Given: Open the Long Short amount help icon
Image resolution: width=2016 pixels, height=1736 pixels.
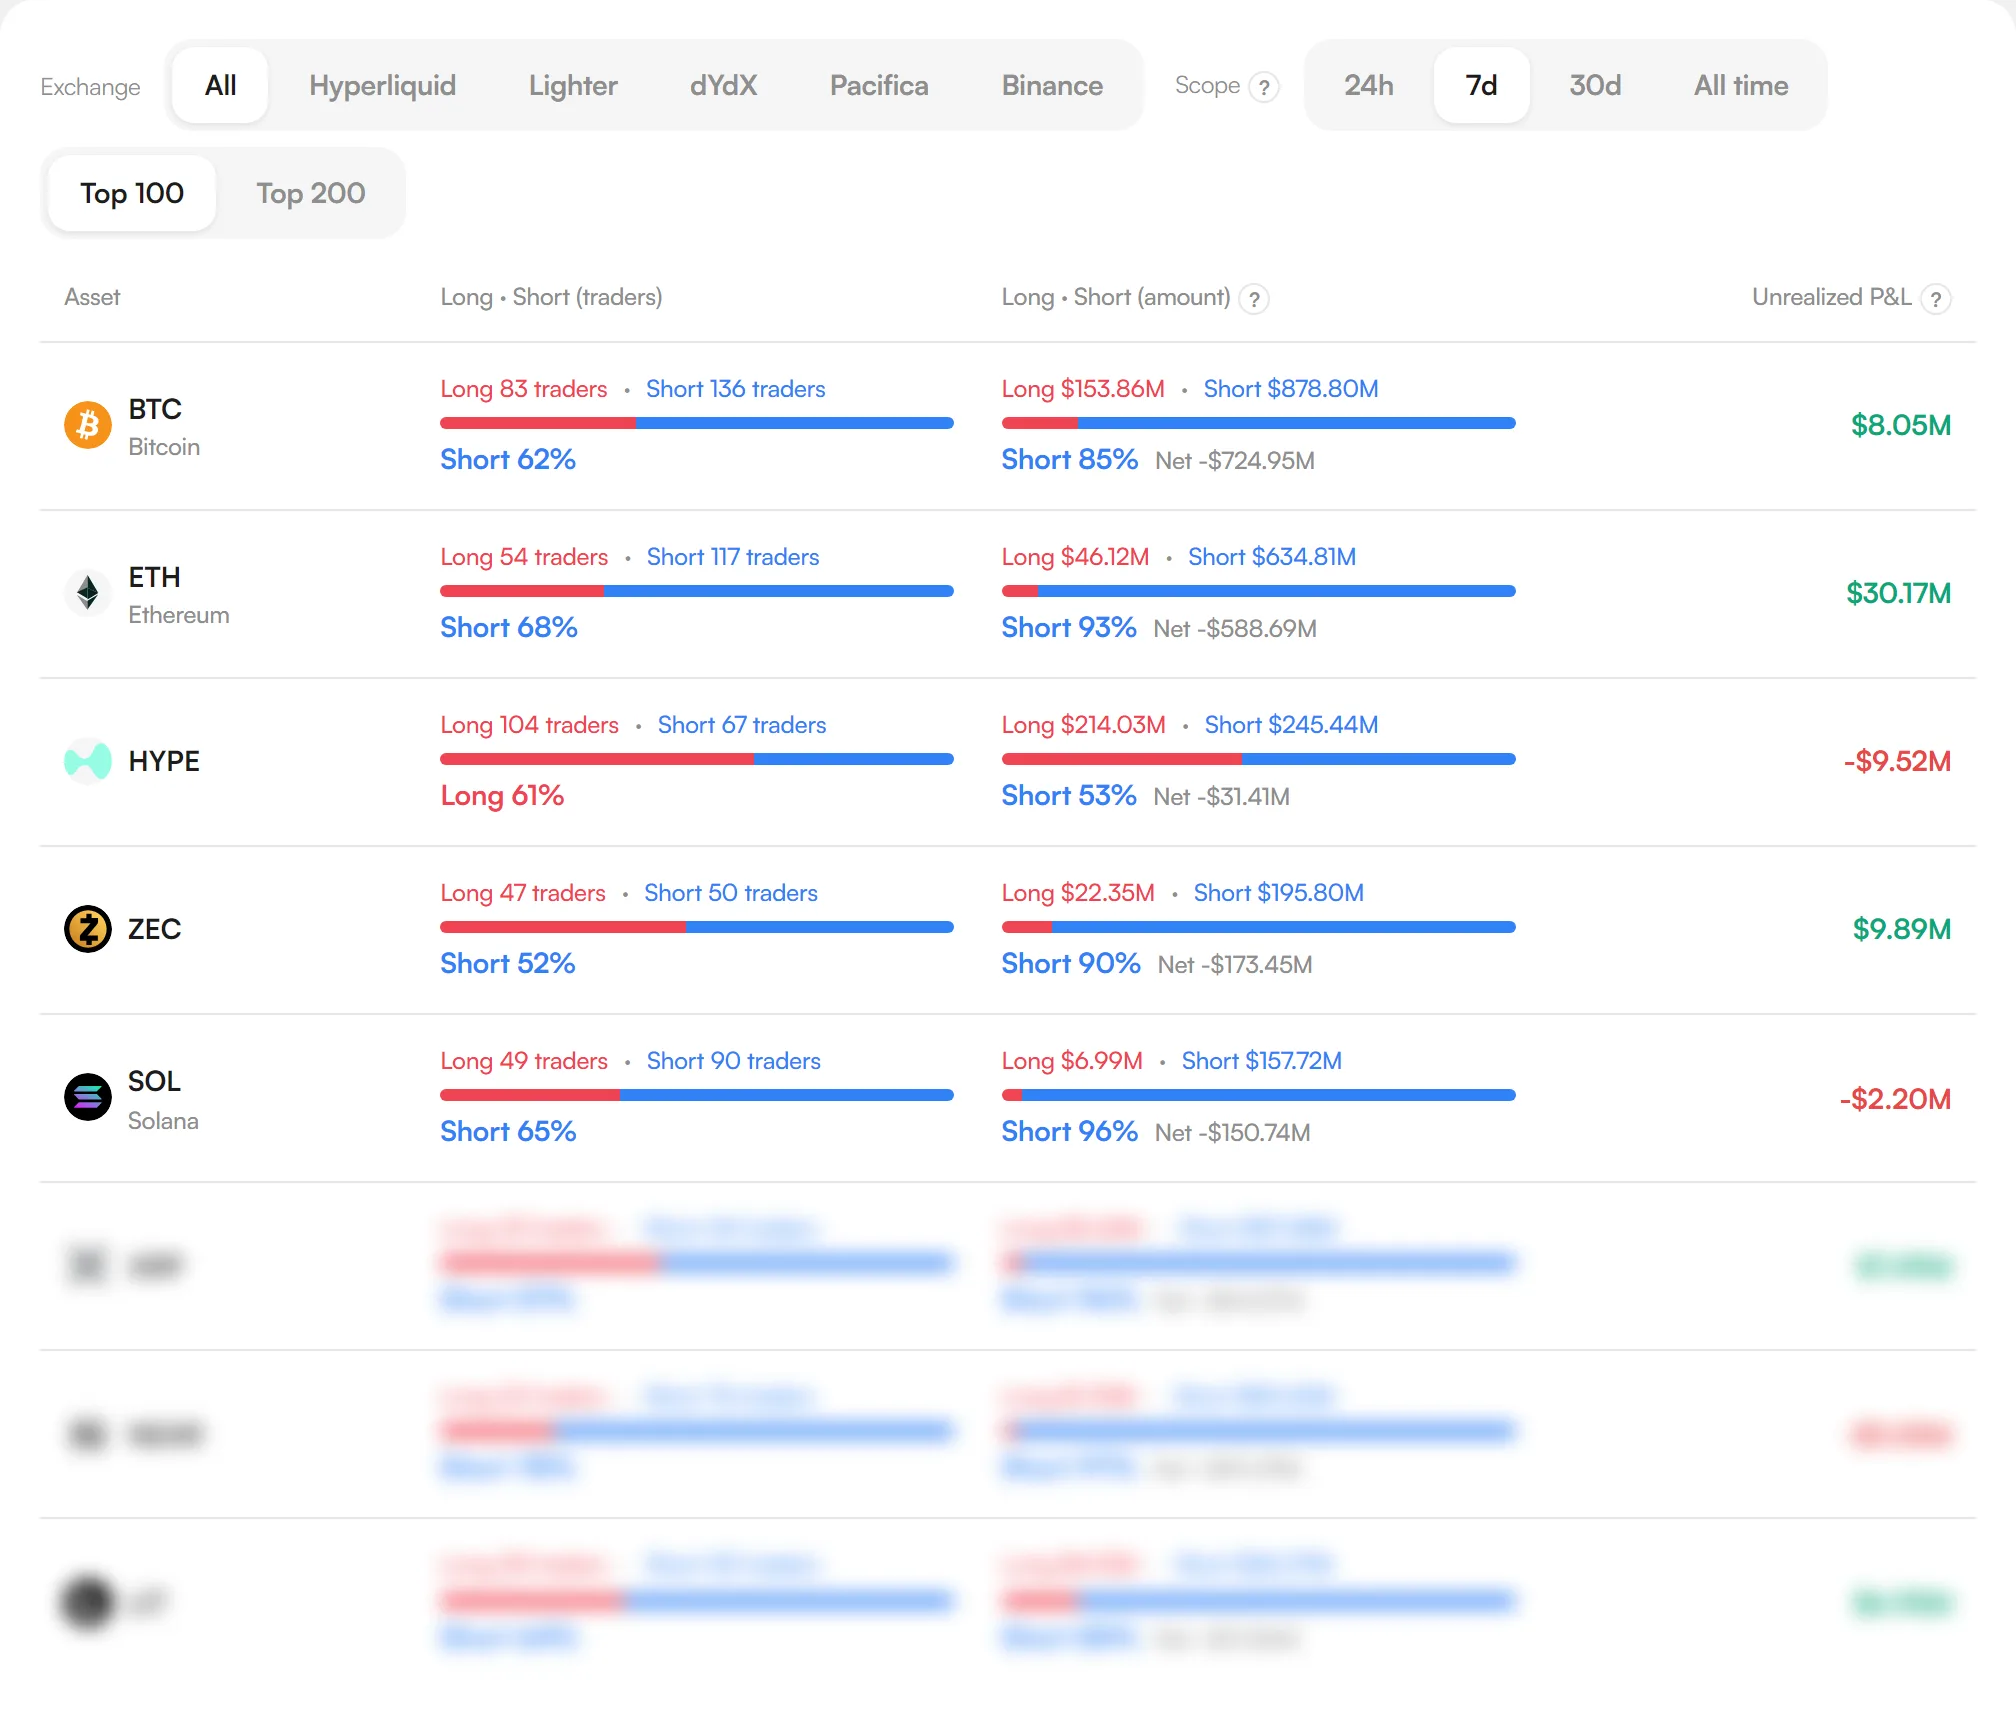Looking at the screenshot, I should (x=1254, y=299).
